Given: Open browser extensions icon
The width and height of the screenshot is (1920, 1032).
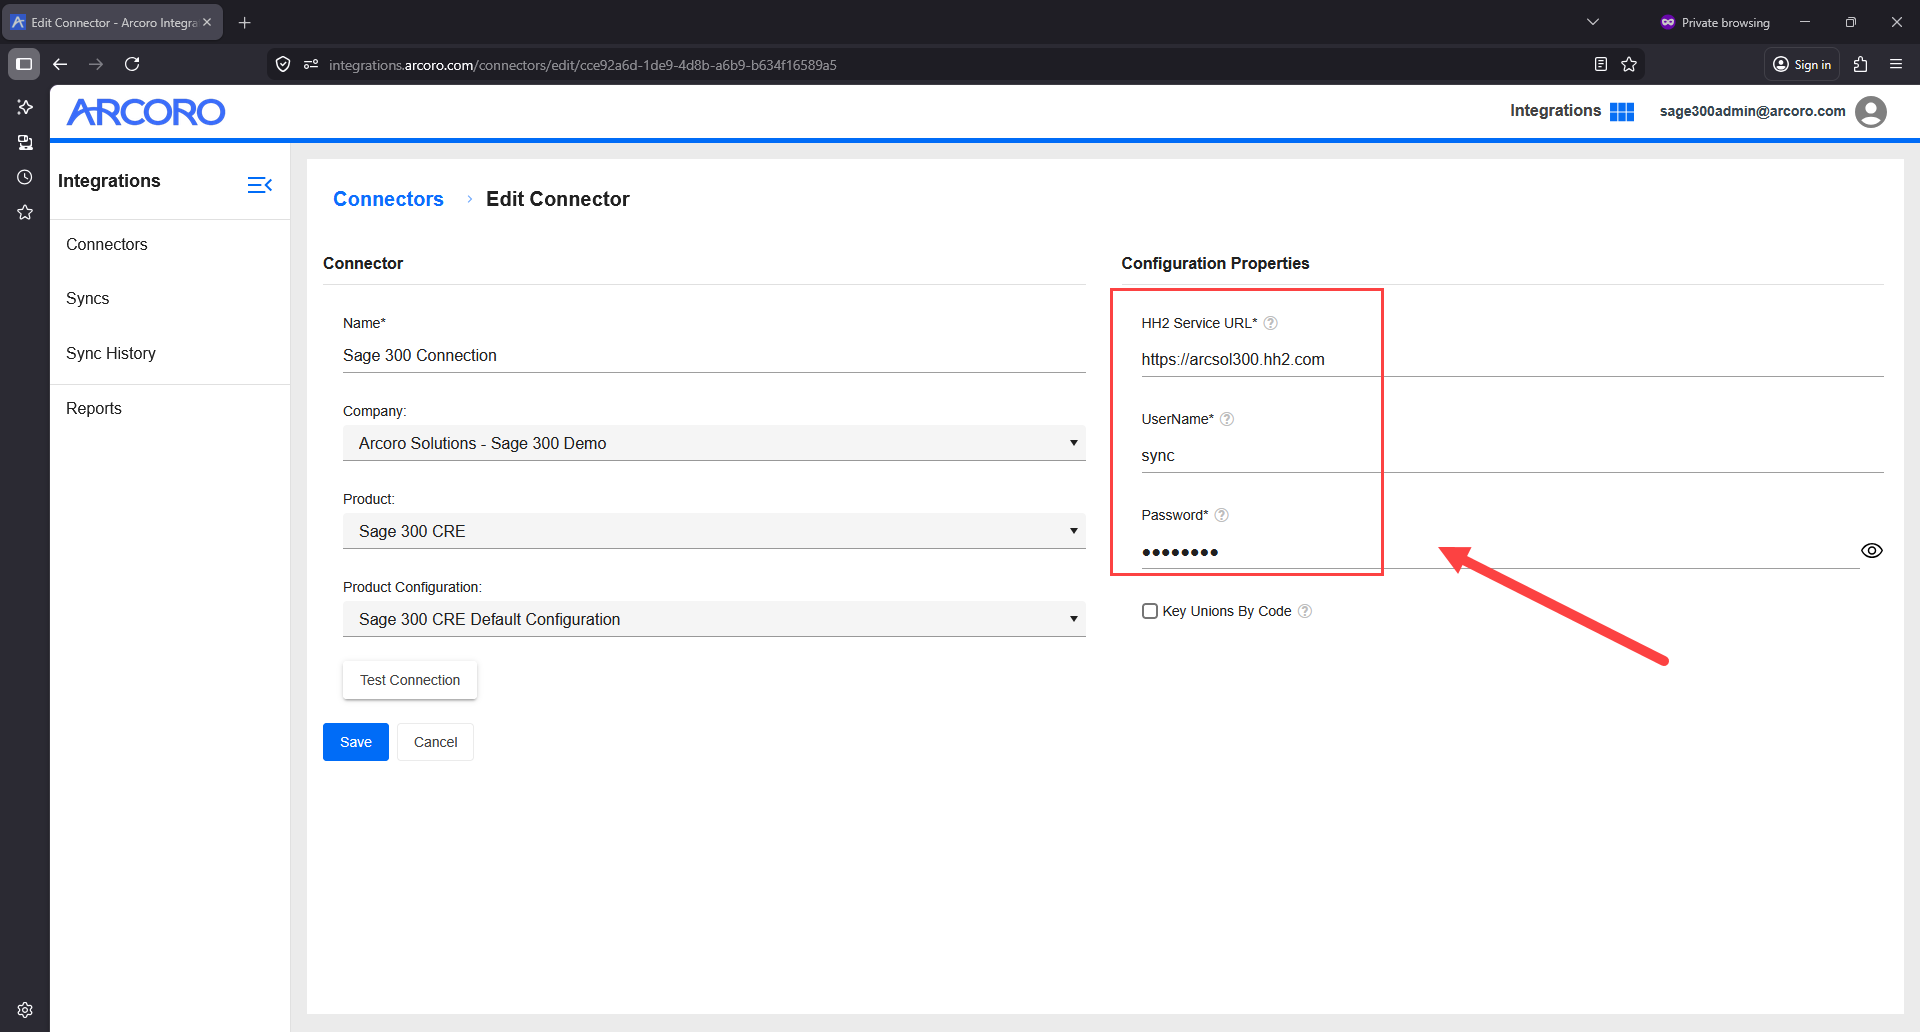Looking at the screenshot, I should [x=1861, y=64].
